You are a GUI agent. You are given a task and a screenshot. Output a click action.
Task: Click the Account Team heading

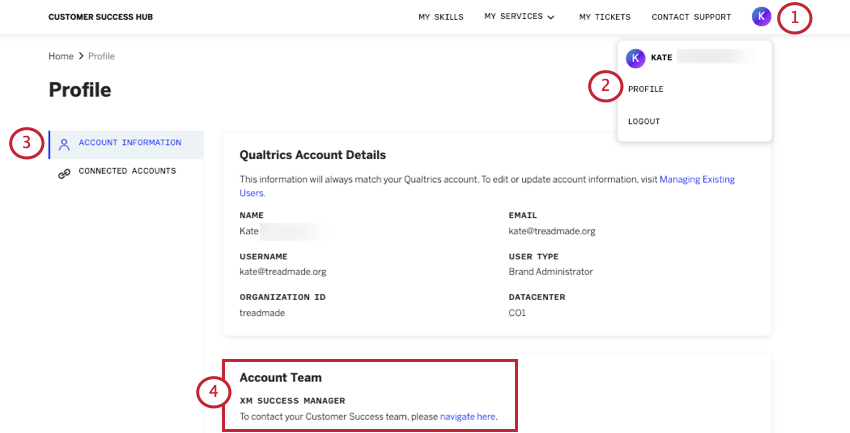[280, 377]
